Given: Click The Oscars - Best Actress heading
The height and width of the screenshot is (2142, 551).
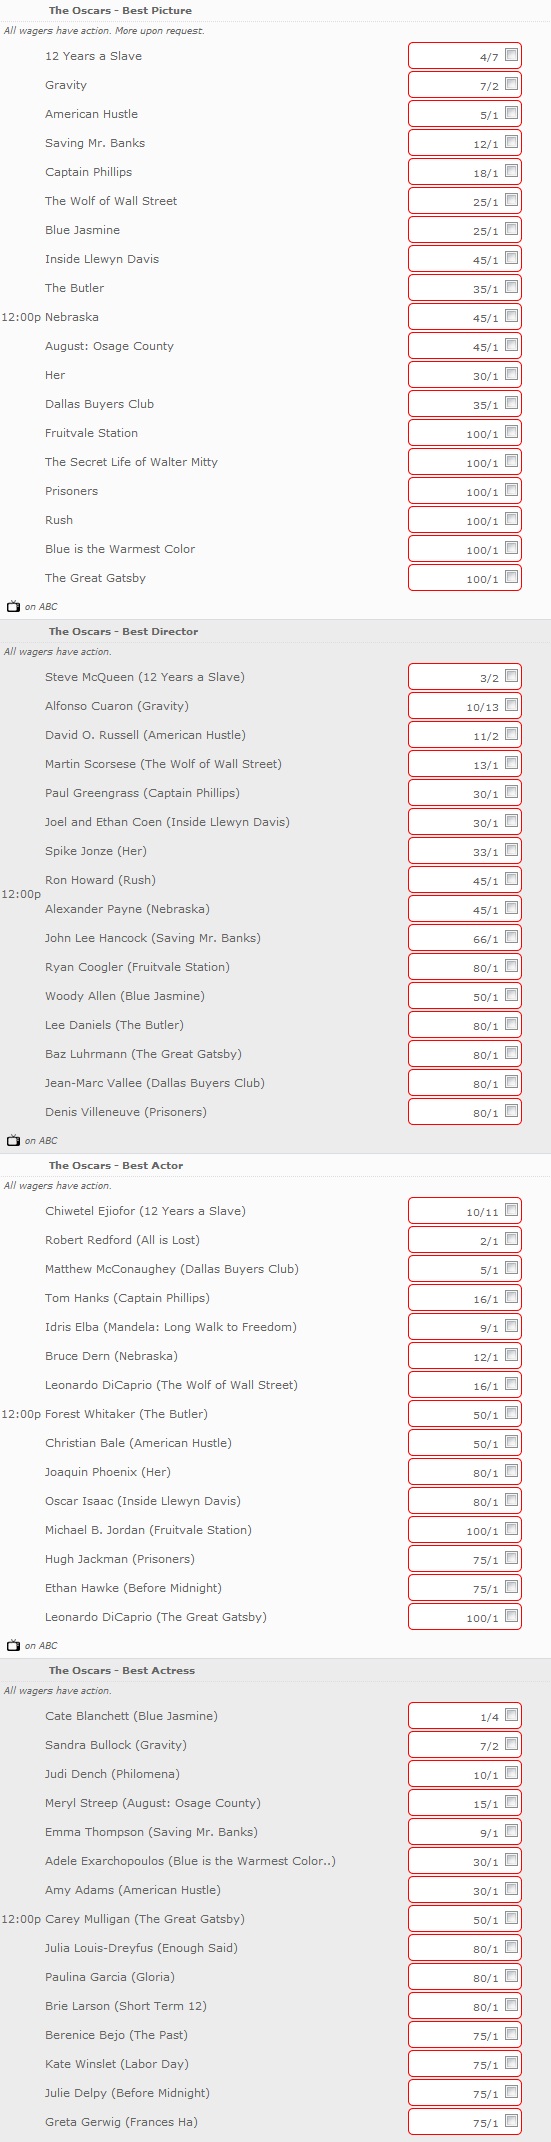Looking at the screenshot, I should click(122, 1670).
